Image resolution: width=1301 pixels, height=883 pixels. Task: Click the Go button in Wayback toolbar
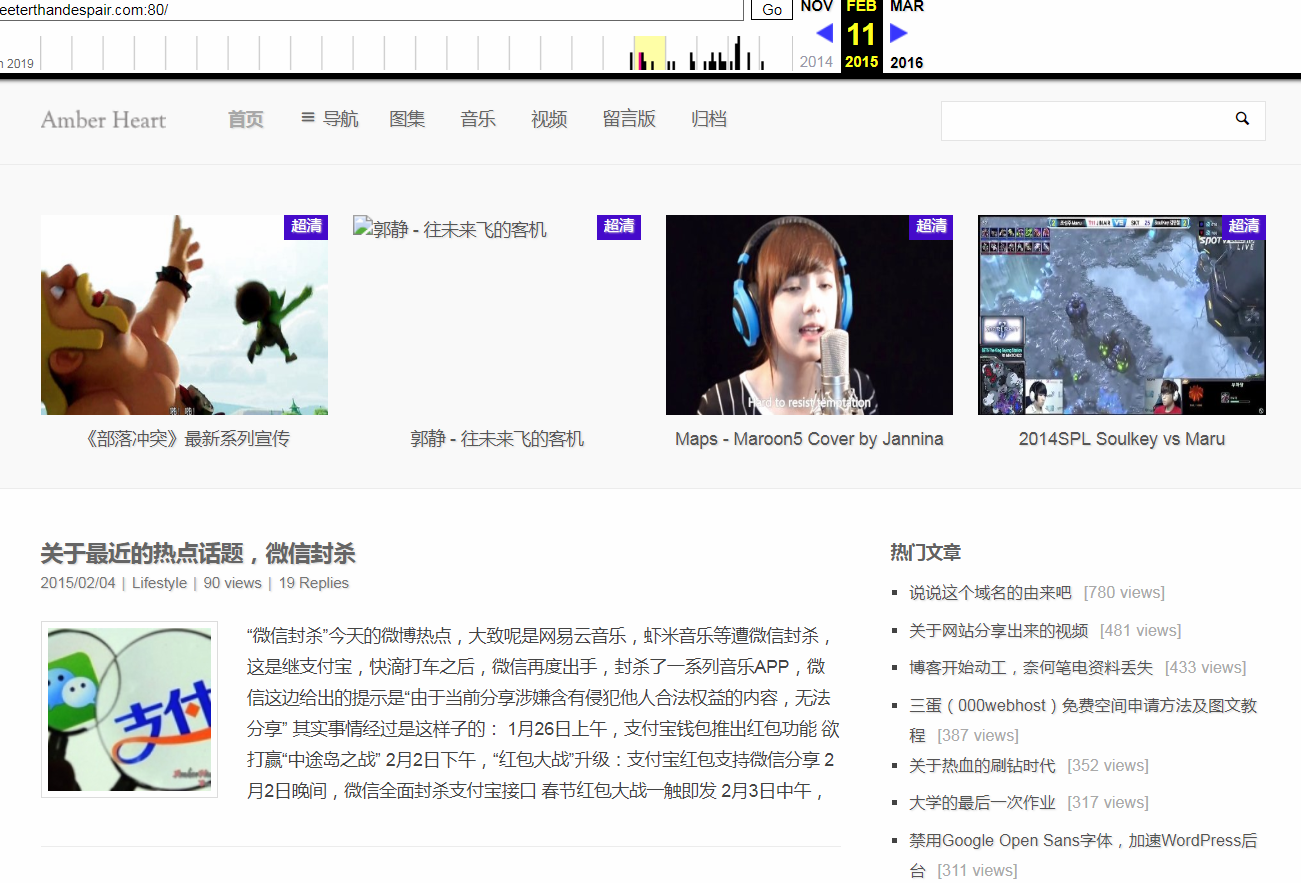pyautogui.click(x=772, y=9)
